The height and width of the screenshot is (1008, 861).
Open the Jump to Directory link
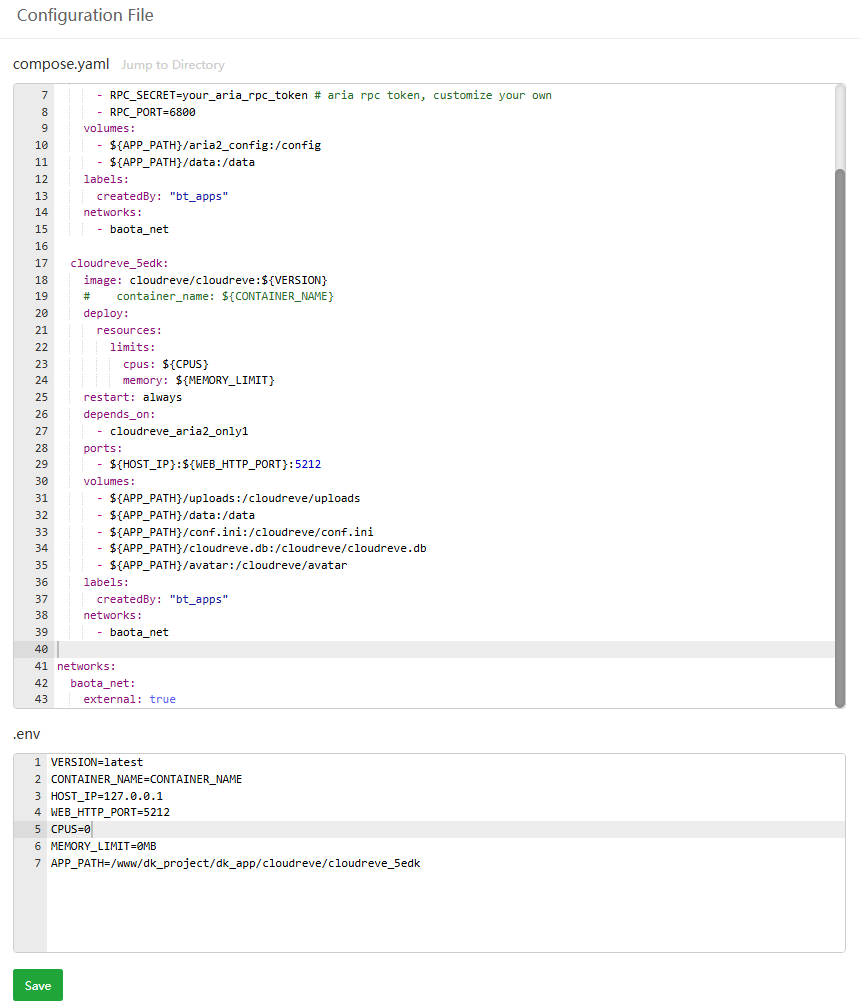173,65
